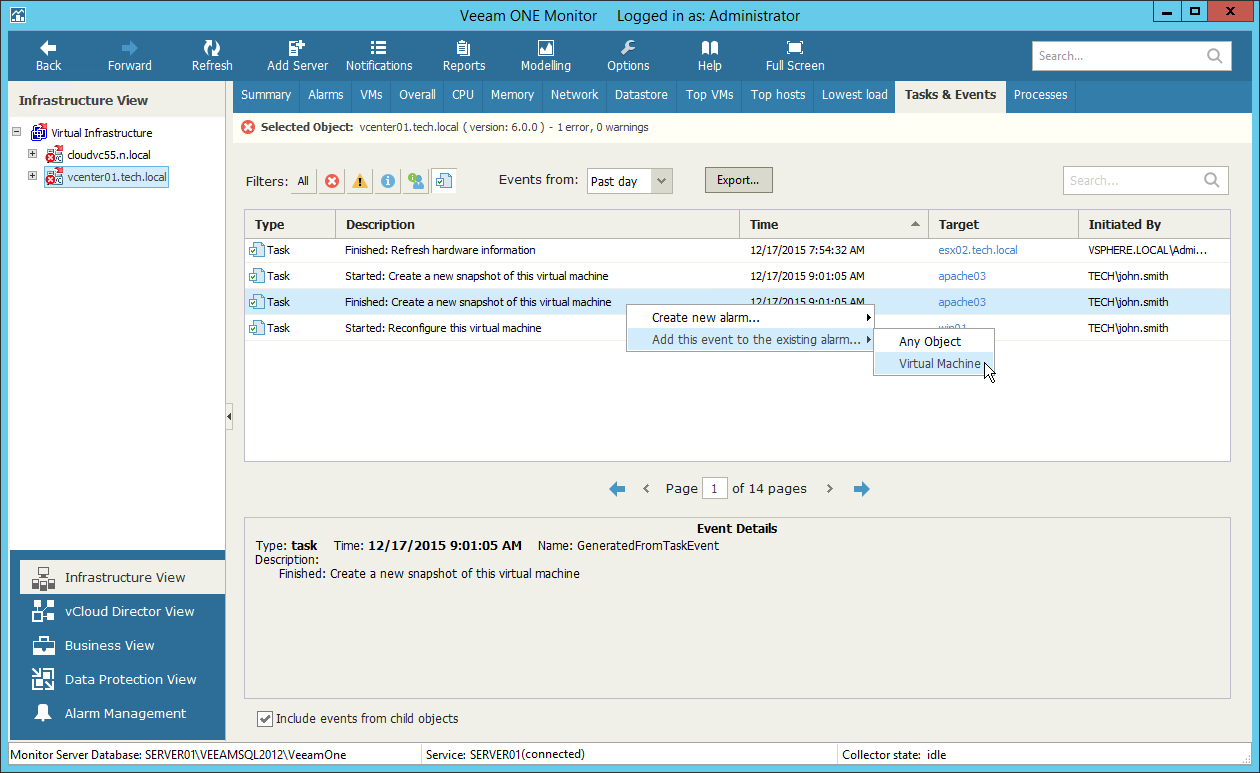Open the Options dialog
1260x773 pixels.
click(x=628, y=56)
